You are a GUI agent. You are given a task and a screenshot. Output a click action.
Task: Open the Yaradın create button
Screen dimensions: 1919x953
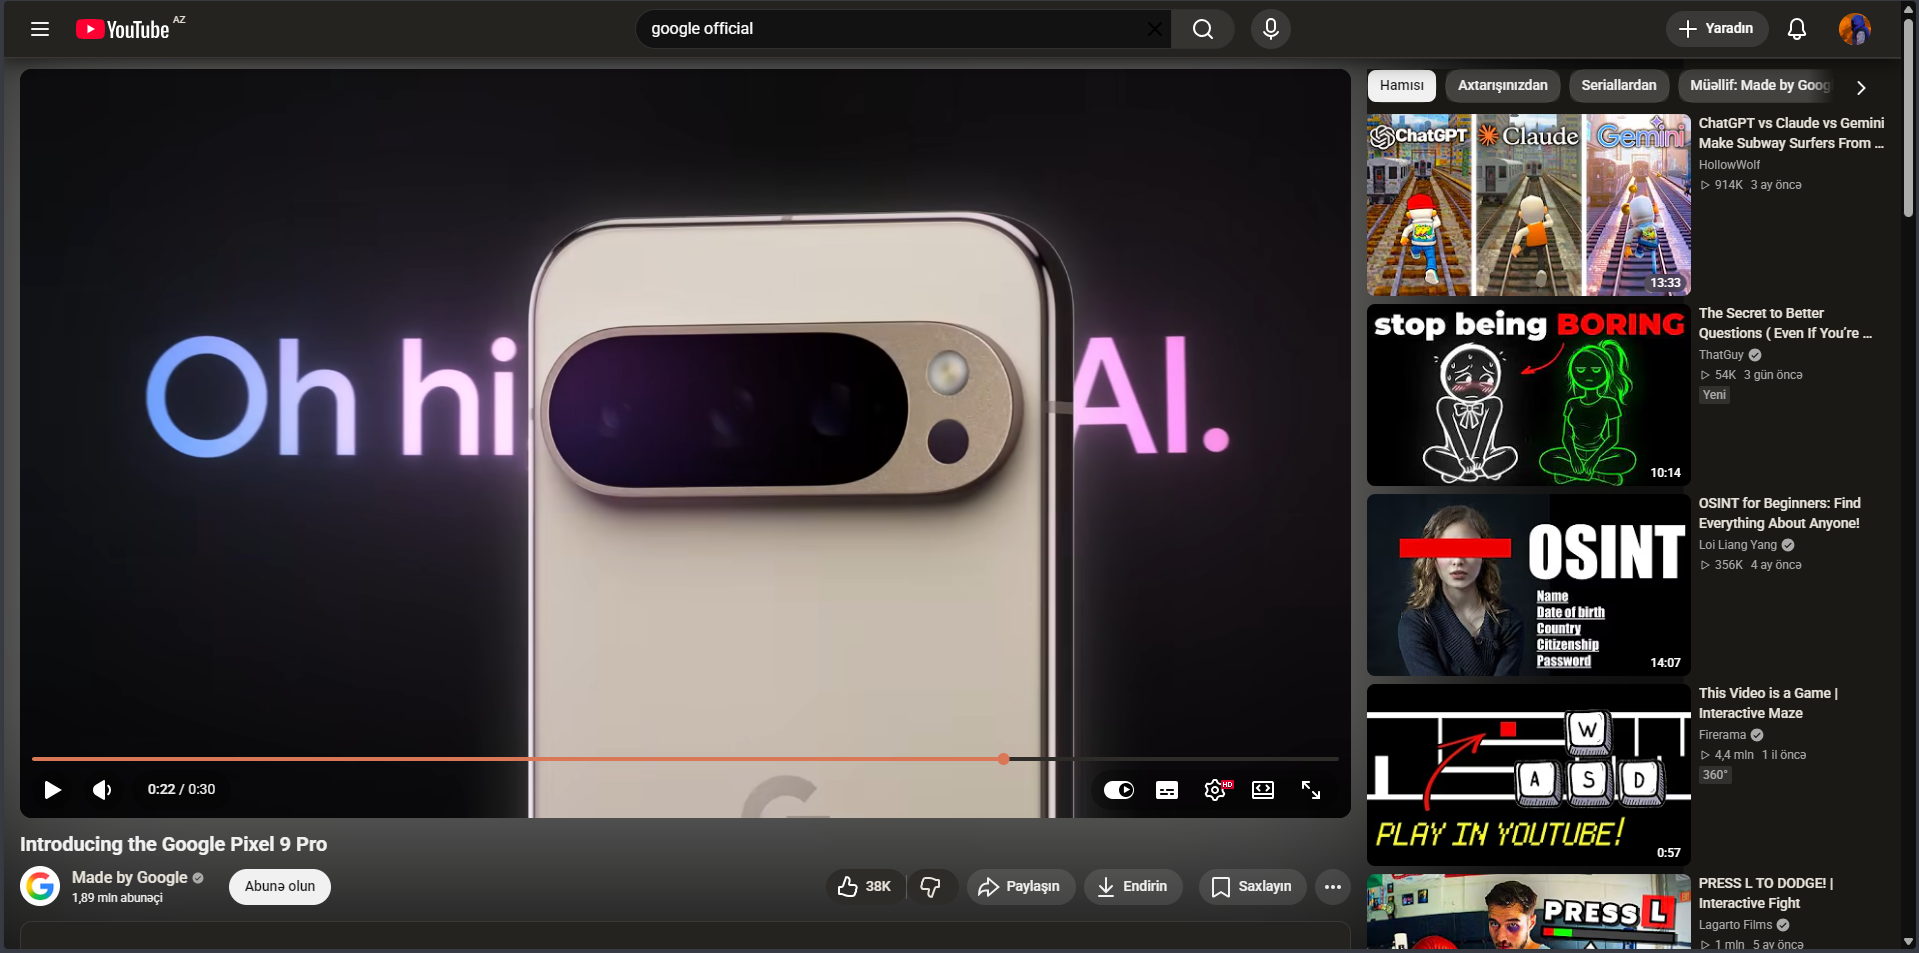pos(1716,29)
